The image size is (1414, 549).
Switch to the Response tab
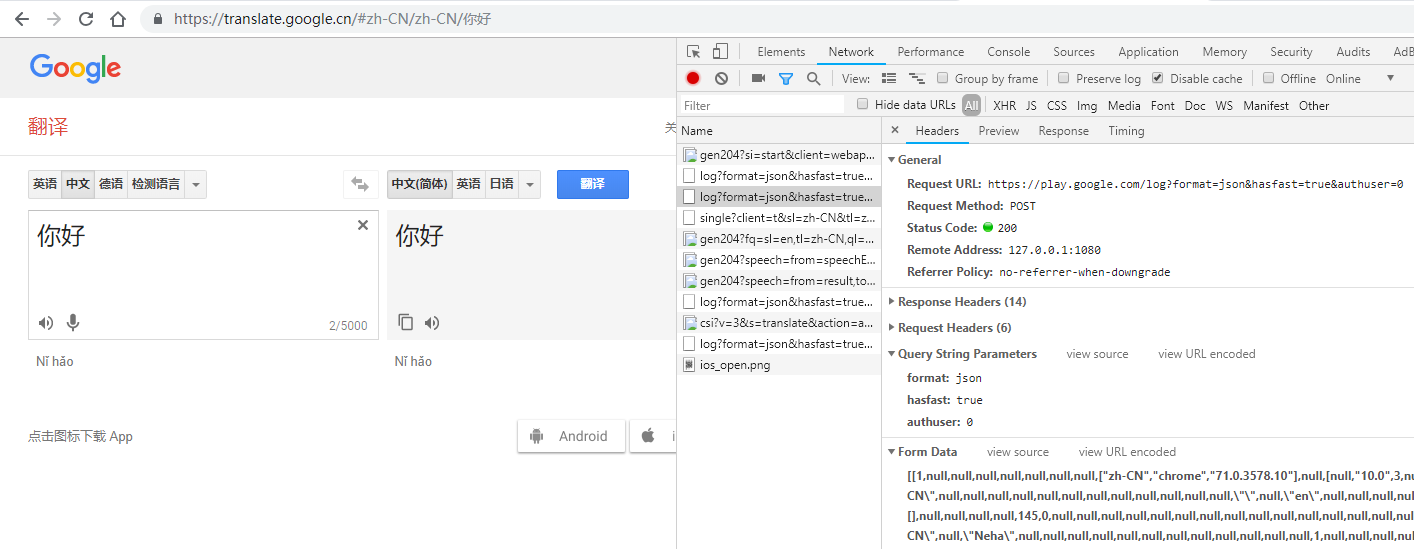tap(1063, 131)
